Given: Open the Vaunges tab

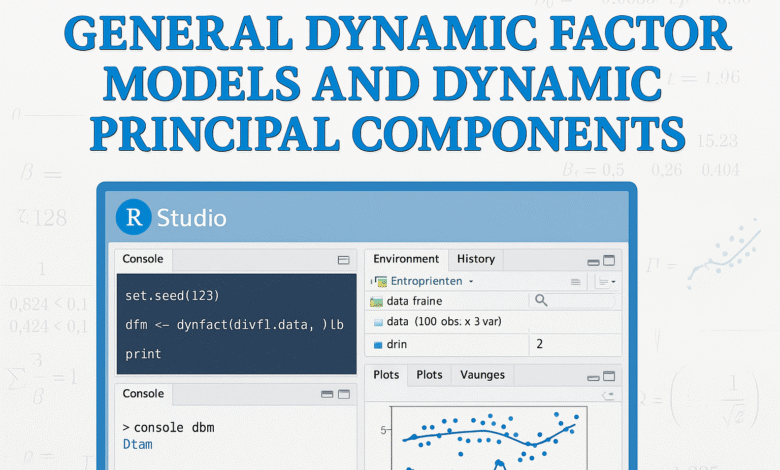Looking at the screenshot, I should 483,375.
